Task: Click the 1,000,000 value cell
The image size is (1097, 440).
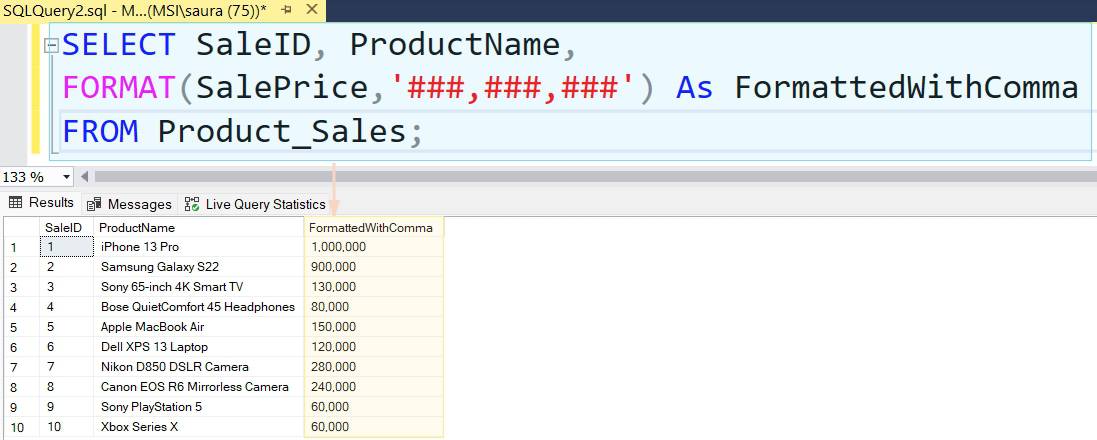Action: 374,247
